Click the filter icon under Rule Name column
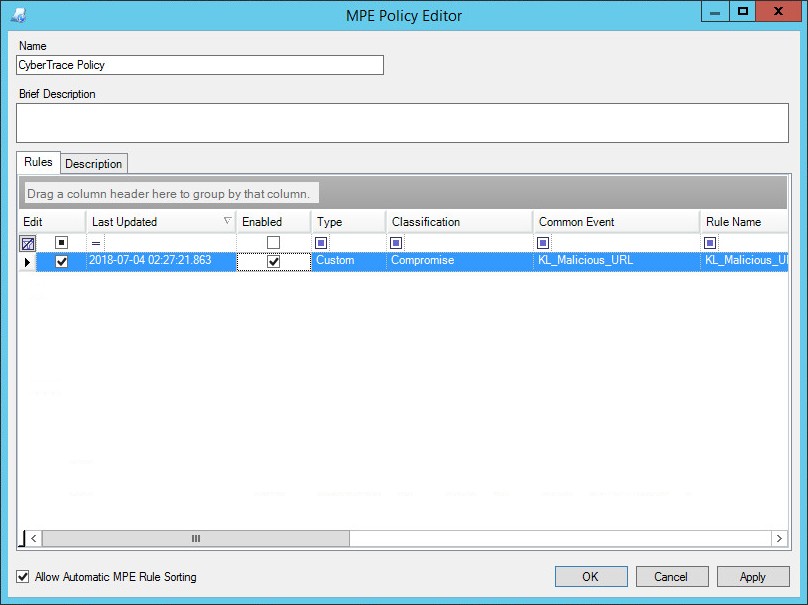Viewport: 808px width, 605px height. [x=710, y=242]
